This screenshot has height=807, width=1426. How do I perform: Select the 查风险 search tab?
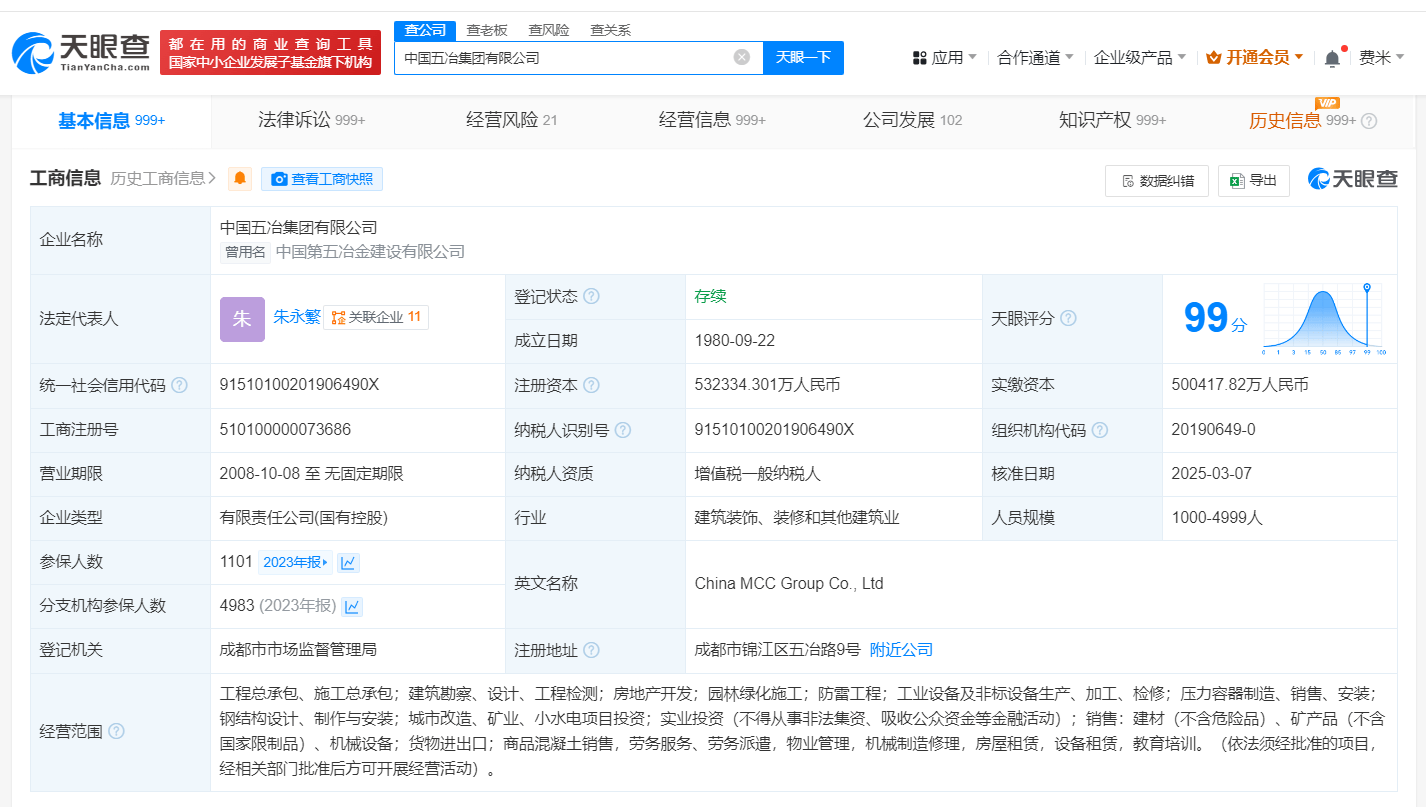tap(549, 30)
